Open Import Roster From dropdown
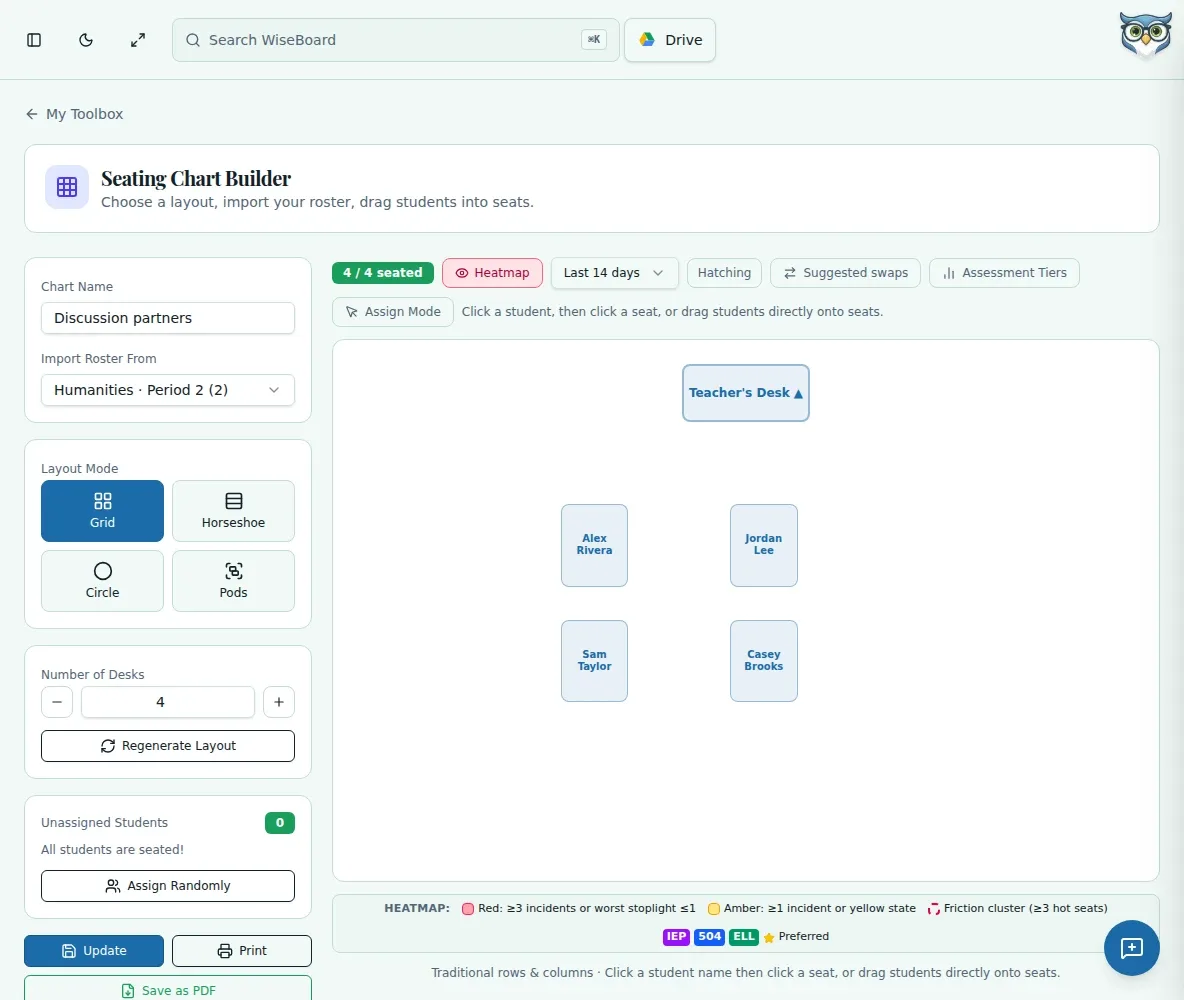Viewport: 1184px width, 1000px height. coord(168,390)
